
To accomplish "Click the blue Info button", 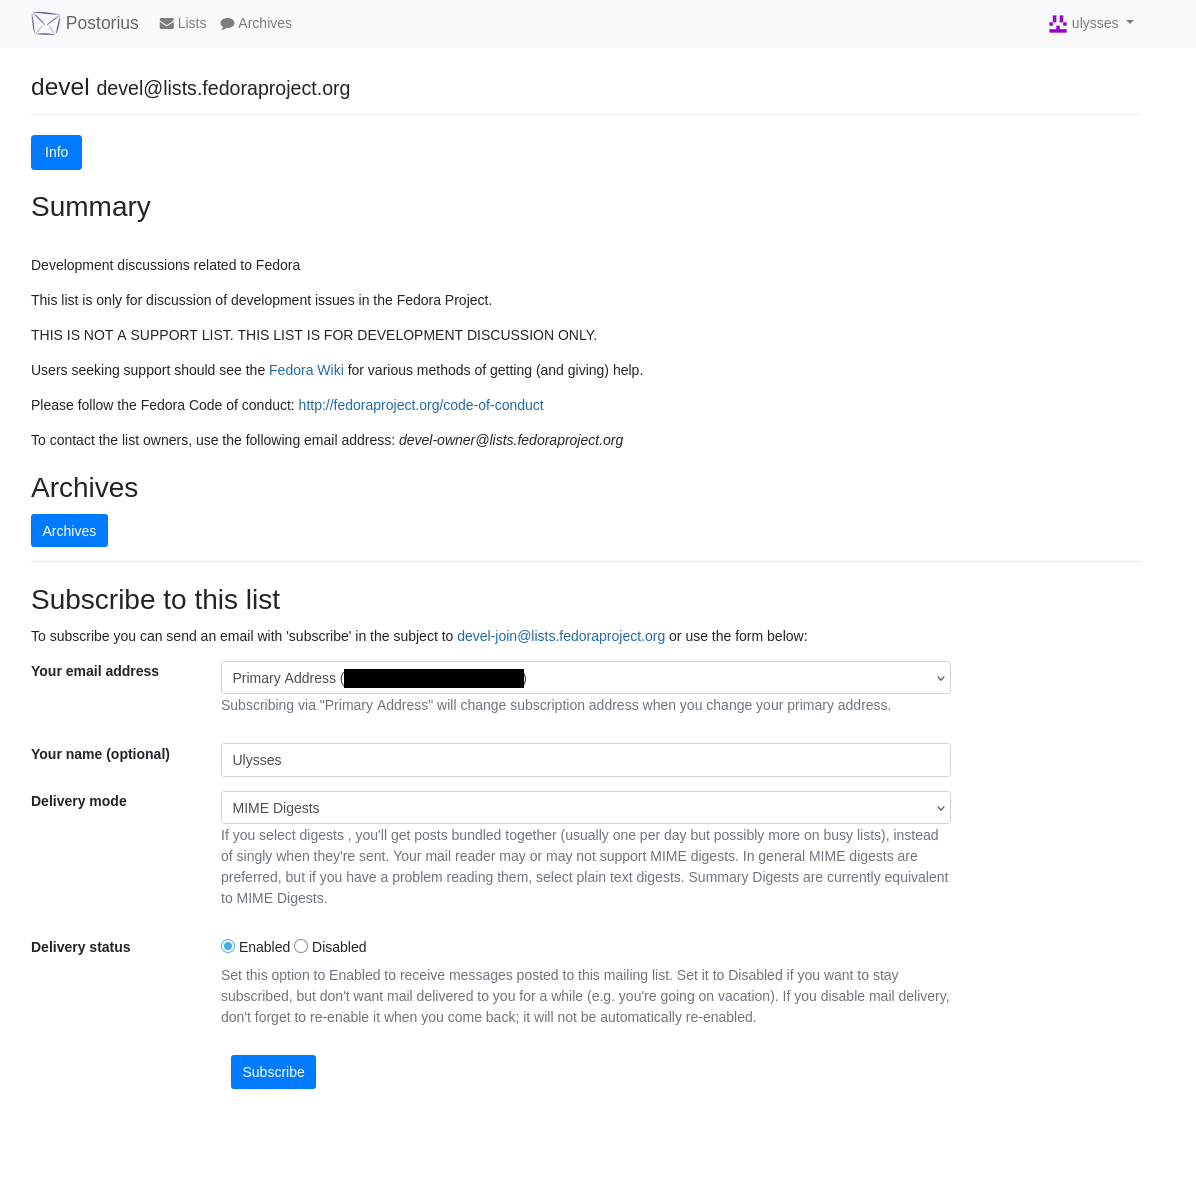I will click(56, 153).
